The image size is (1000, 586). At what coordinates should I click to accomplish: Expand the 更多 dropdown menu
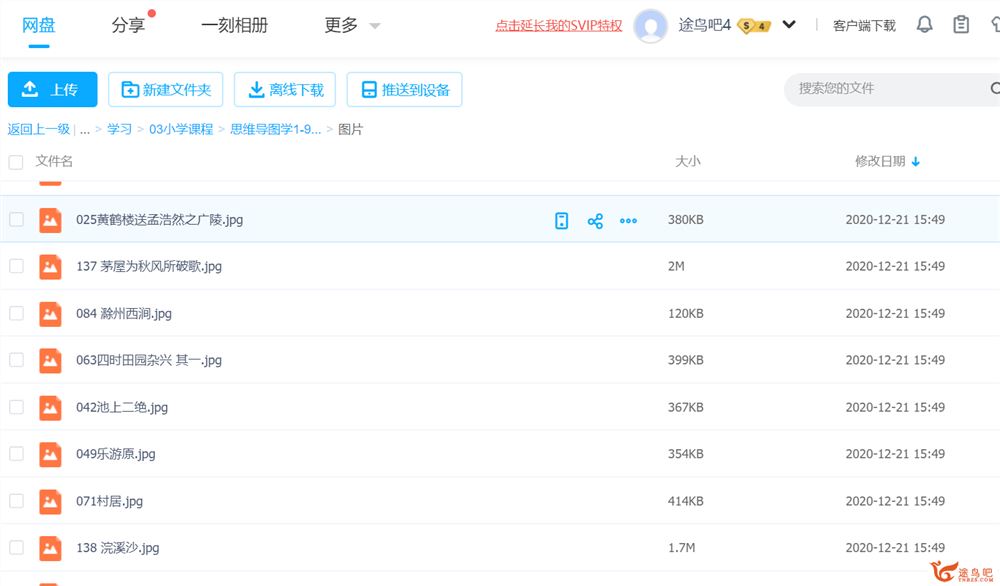click(x=352, y=26)
